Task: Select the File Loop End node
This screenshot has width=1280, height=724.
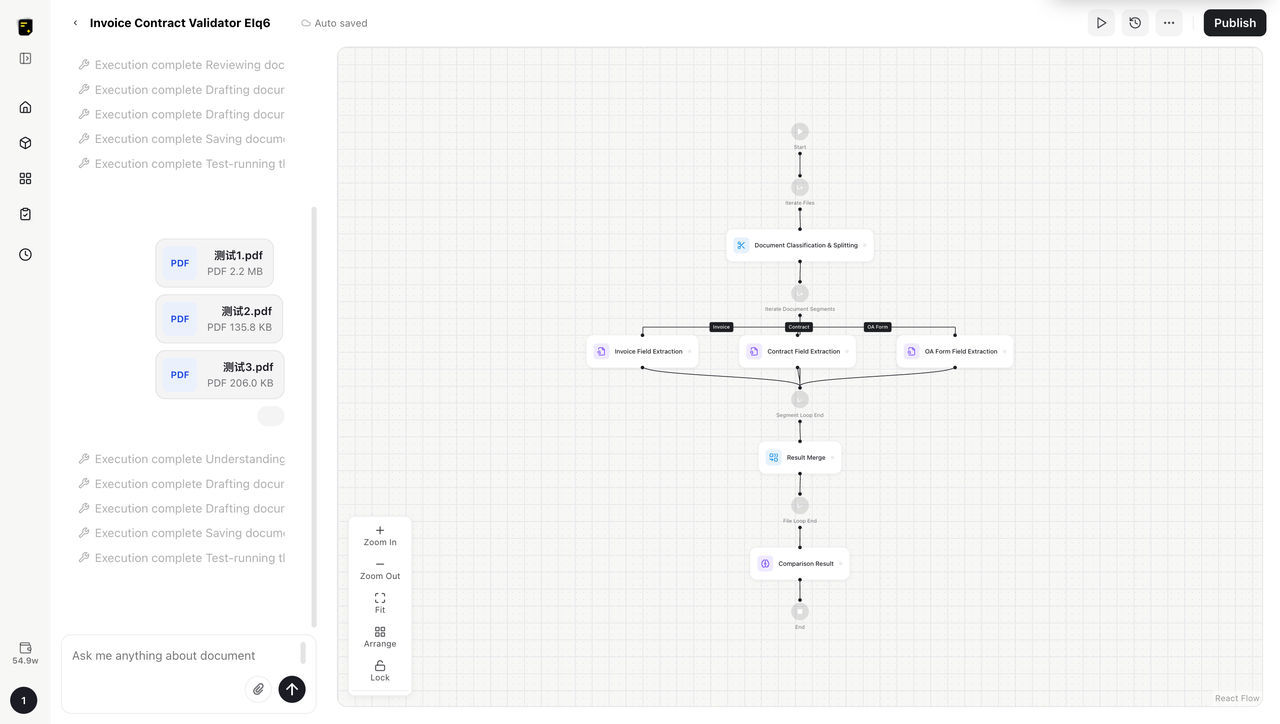Action: [x=800, y=505]
